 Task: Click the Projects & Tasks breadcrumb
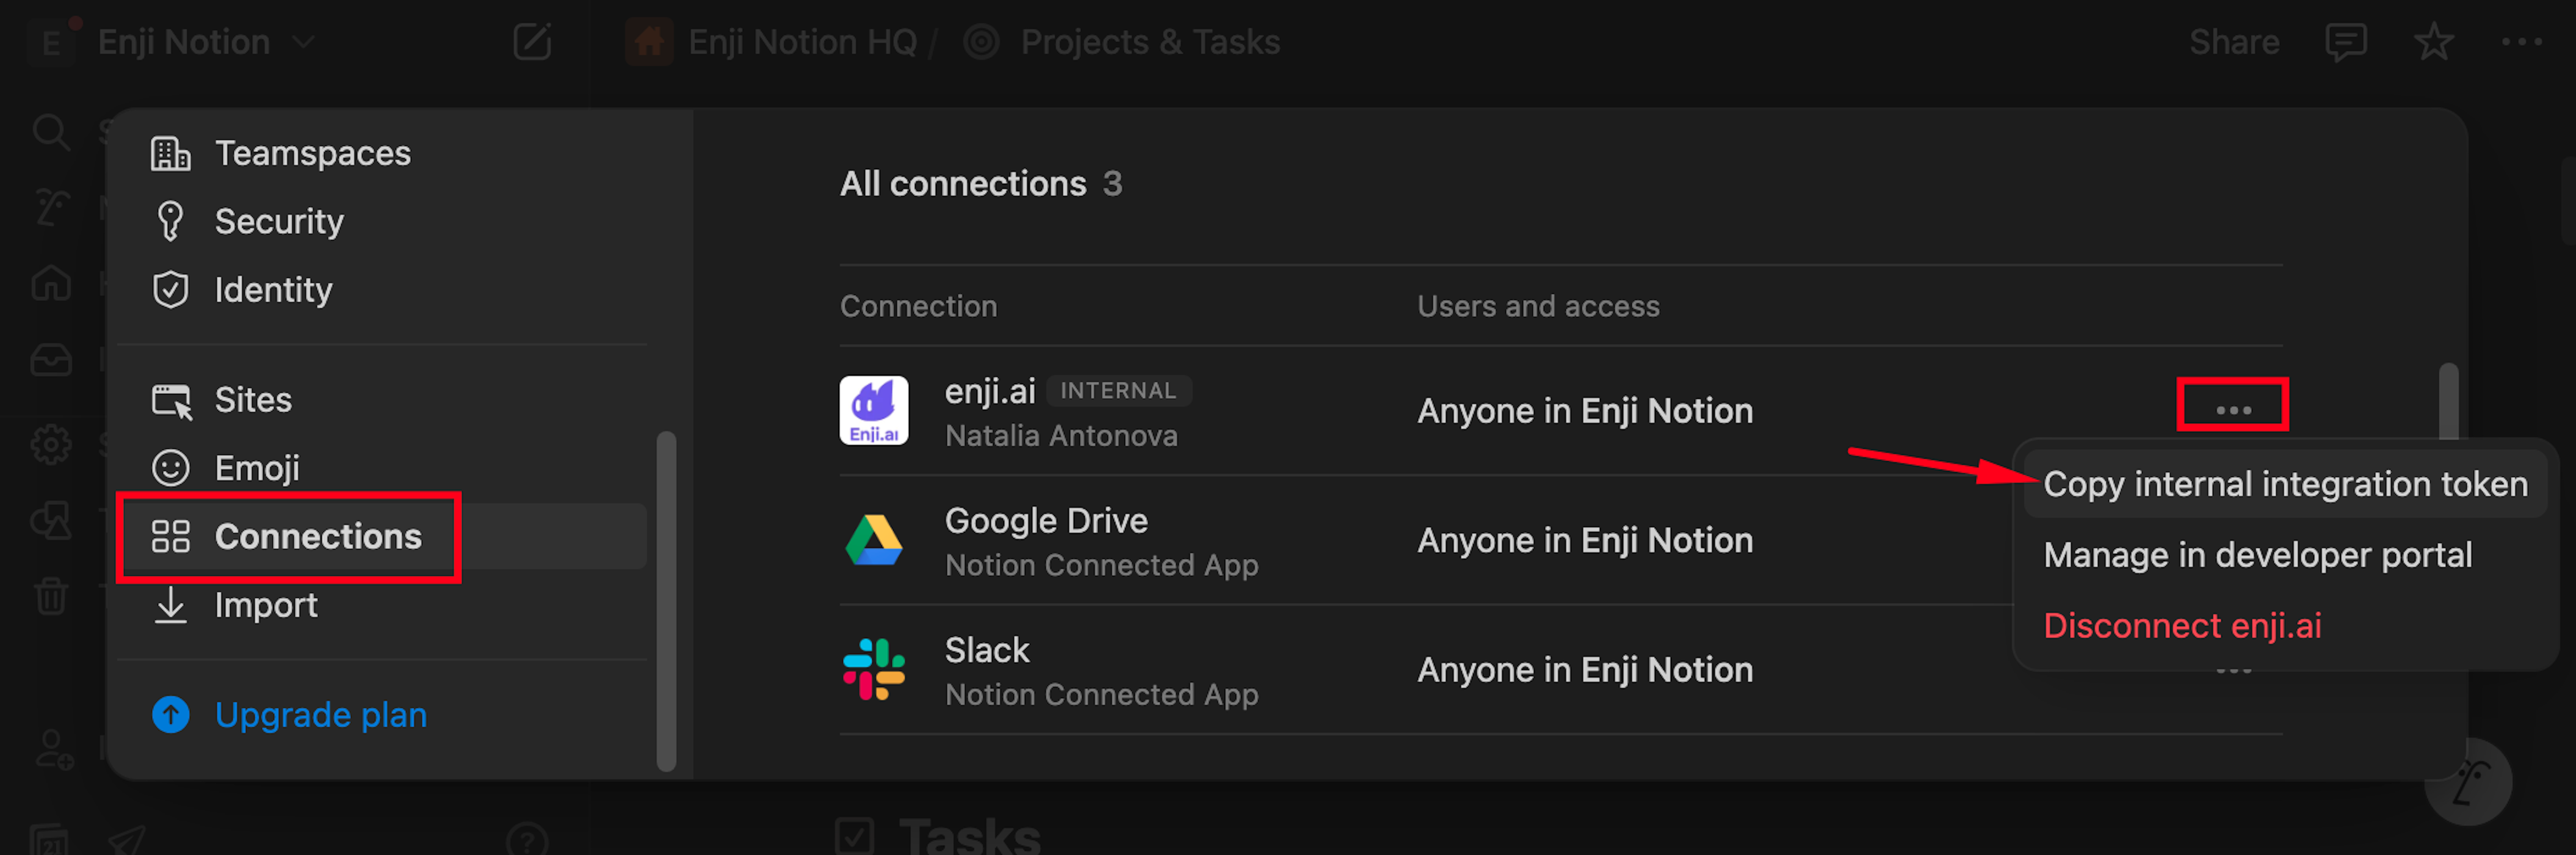pyautogui.click(x=1150, y=42)
